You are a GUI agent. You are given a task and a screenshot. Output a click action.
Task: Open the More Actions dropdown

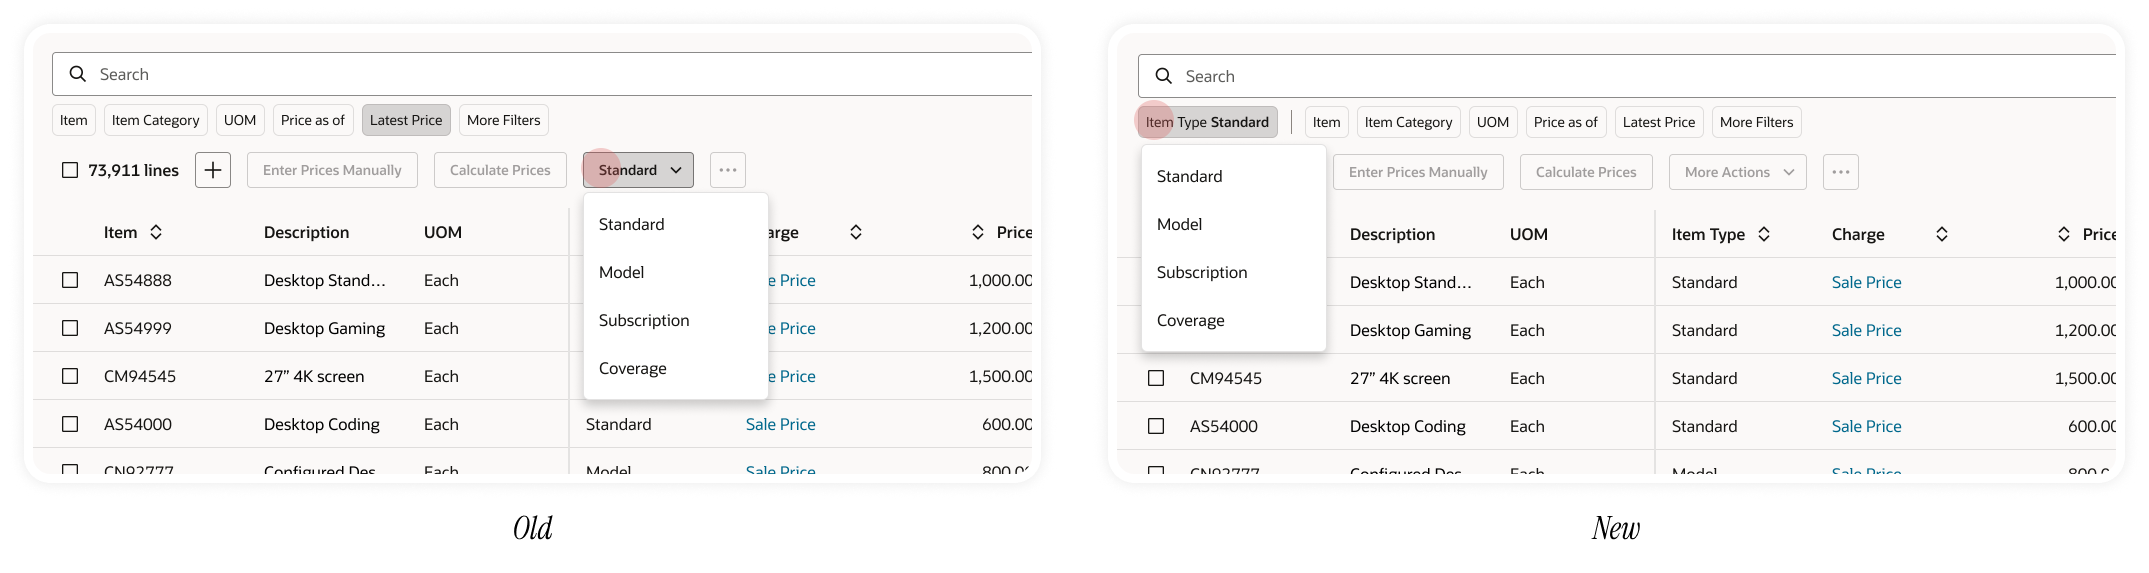(1738, 172)
